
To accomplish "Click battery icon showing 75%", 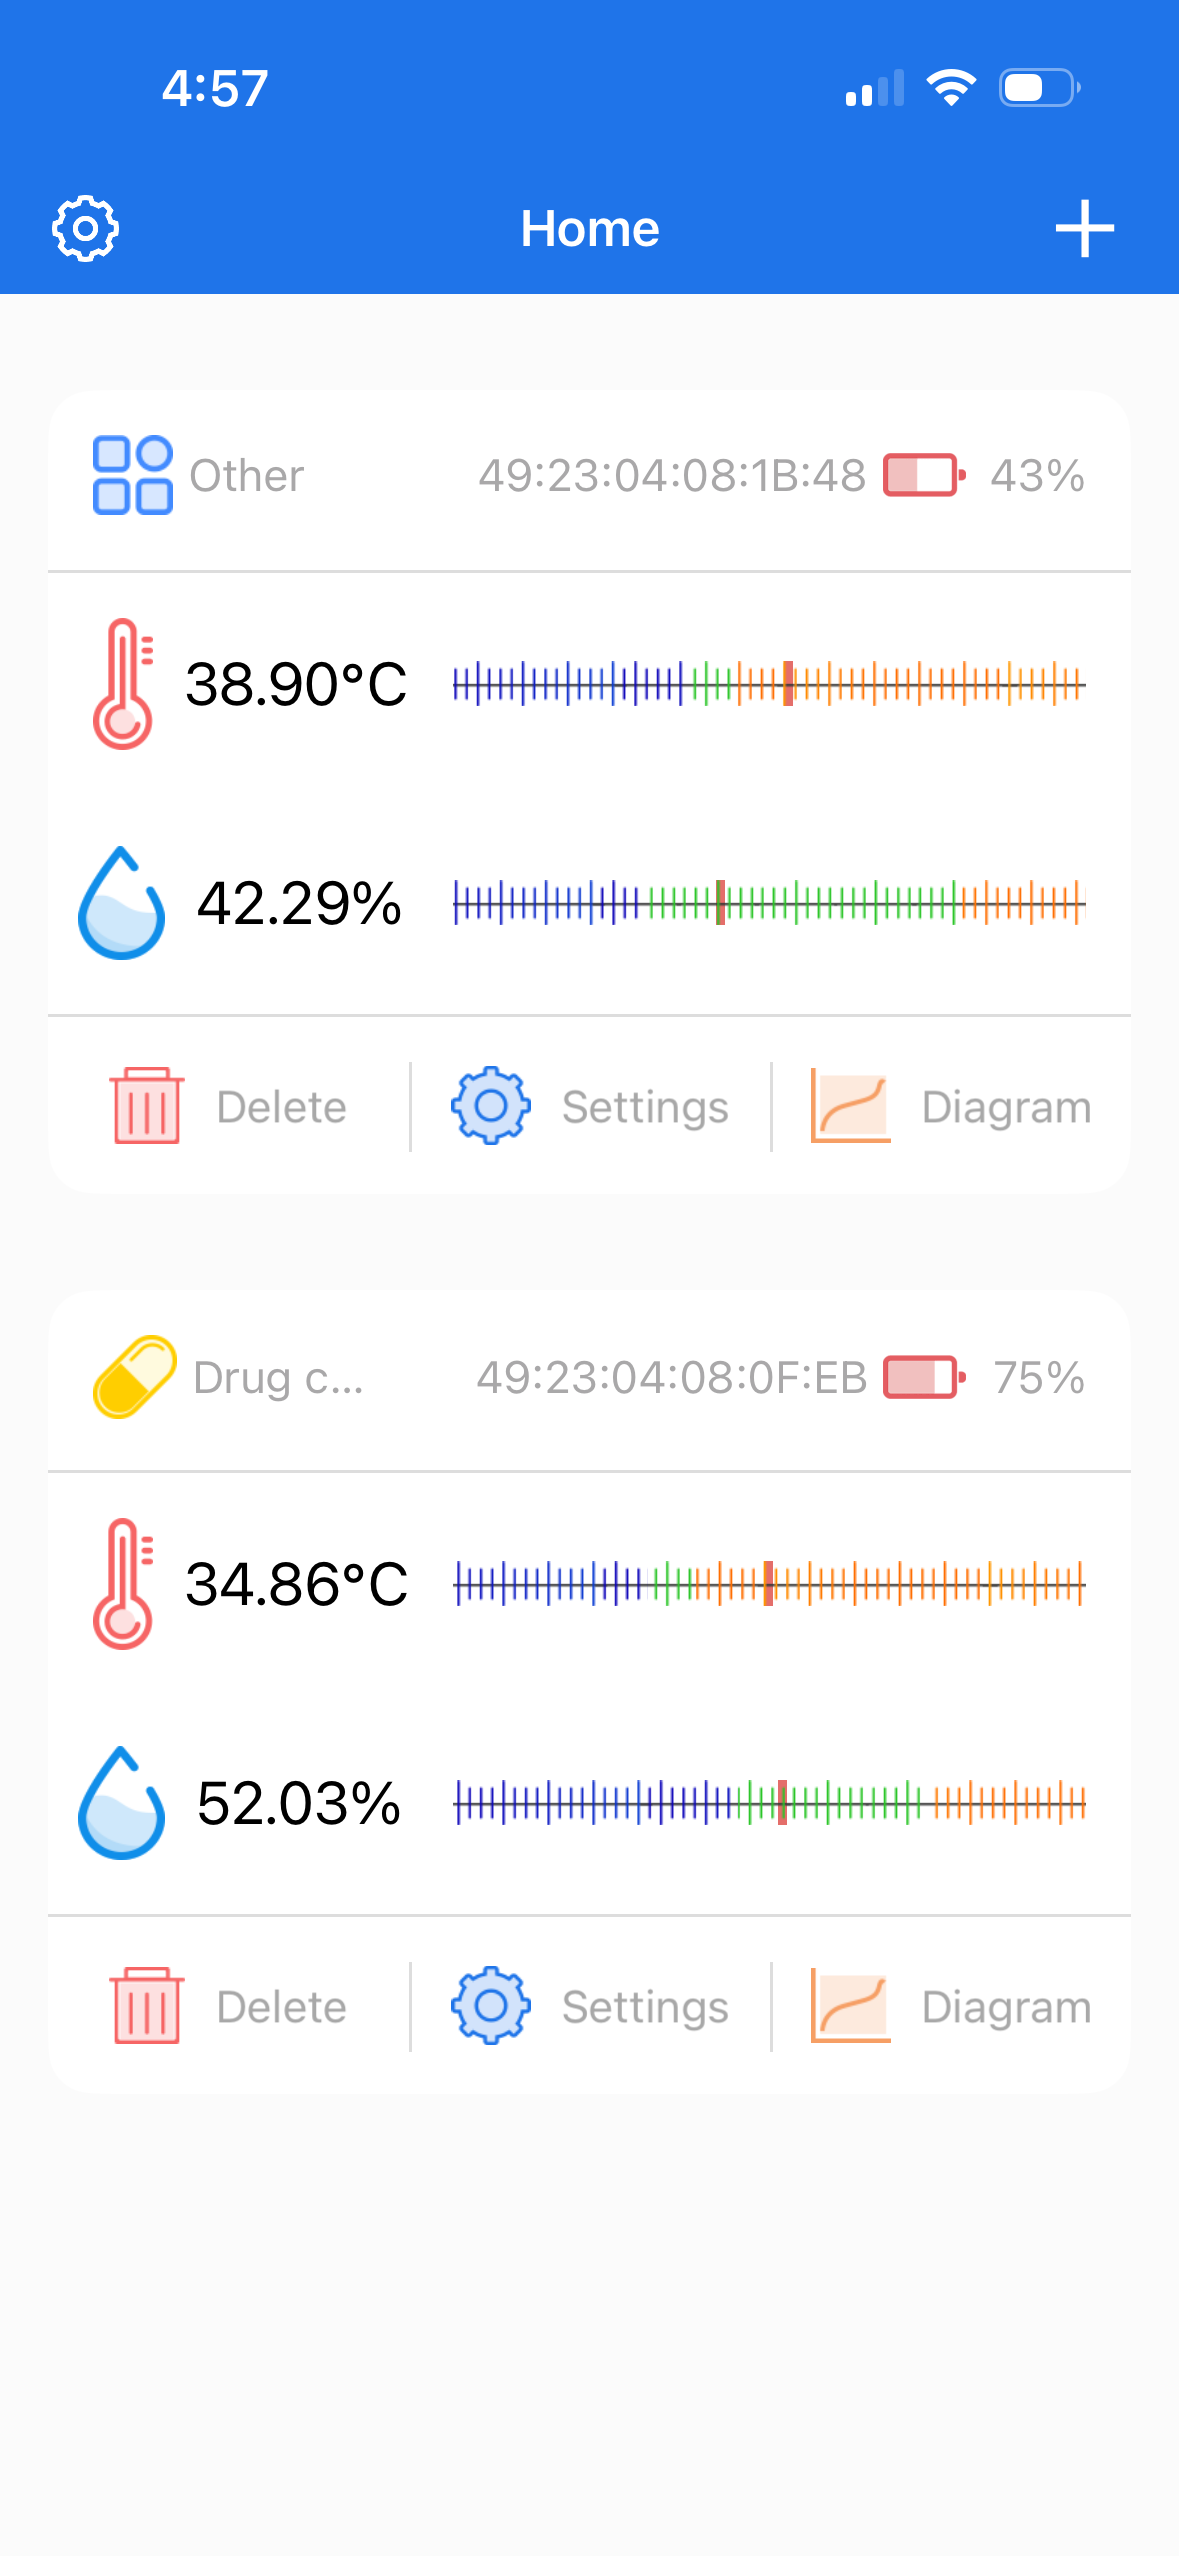I will (924, 1377).
